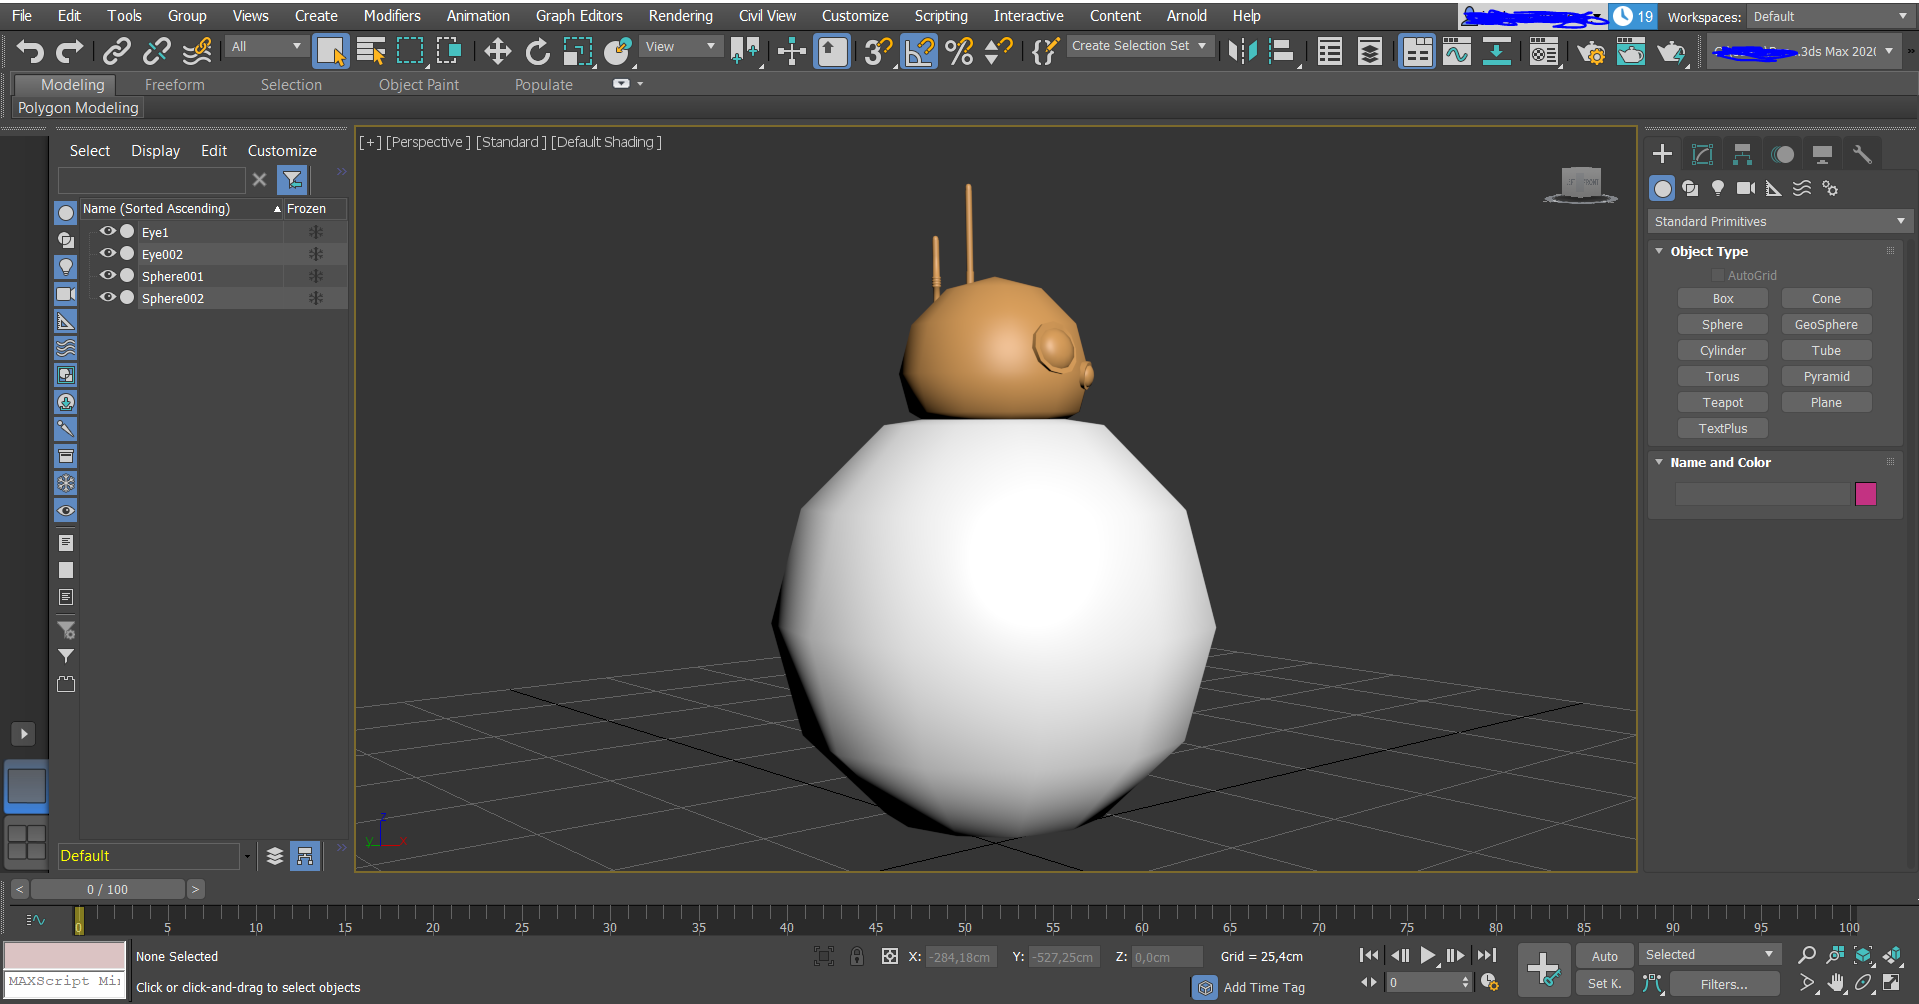Hide the Eye002 object with eye icon
Screen dimensions: 1919x1004
click(107, 253)
